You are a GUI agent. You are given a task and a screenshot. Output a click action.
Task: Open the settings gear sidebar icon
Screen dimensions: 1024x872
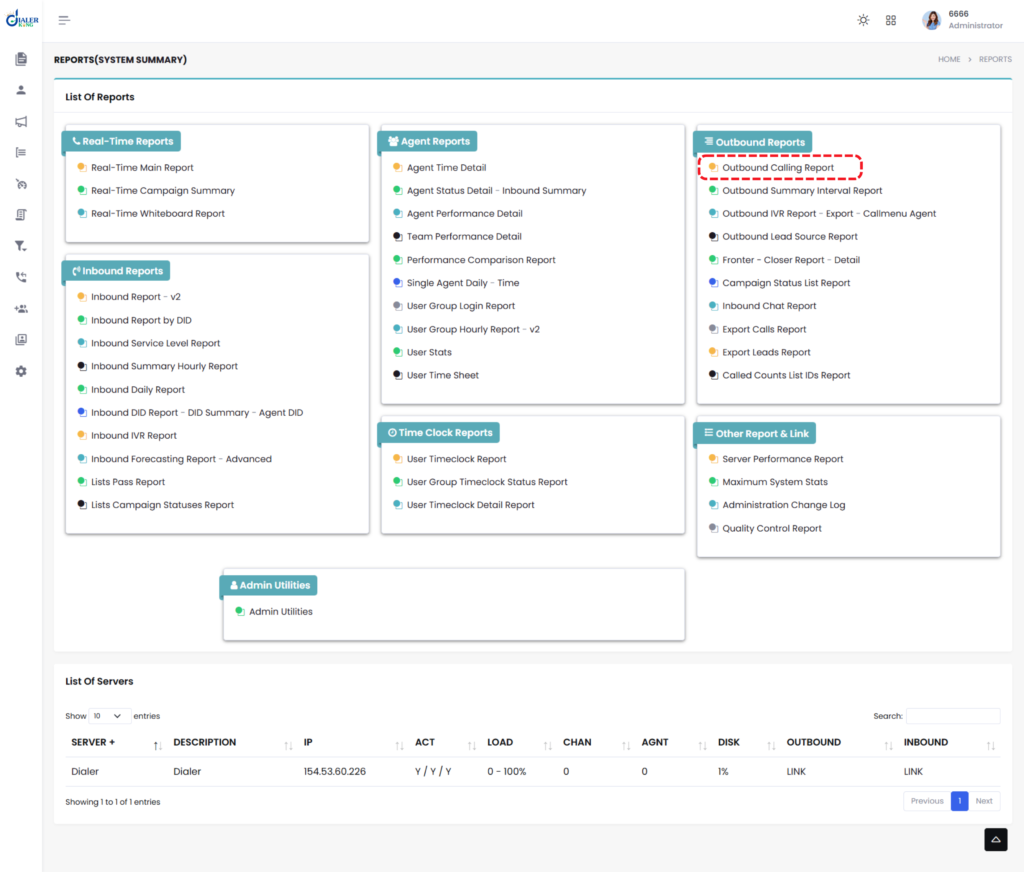[x=21, y=371]
